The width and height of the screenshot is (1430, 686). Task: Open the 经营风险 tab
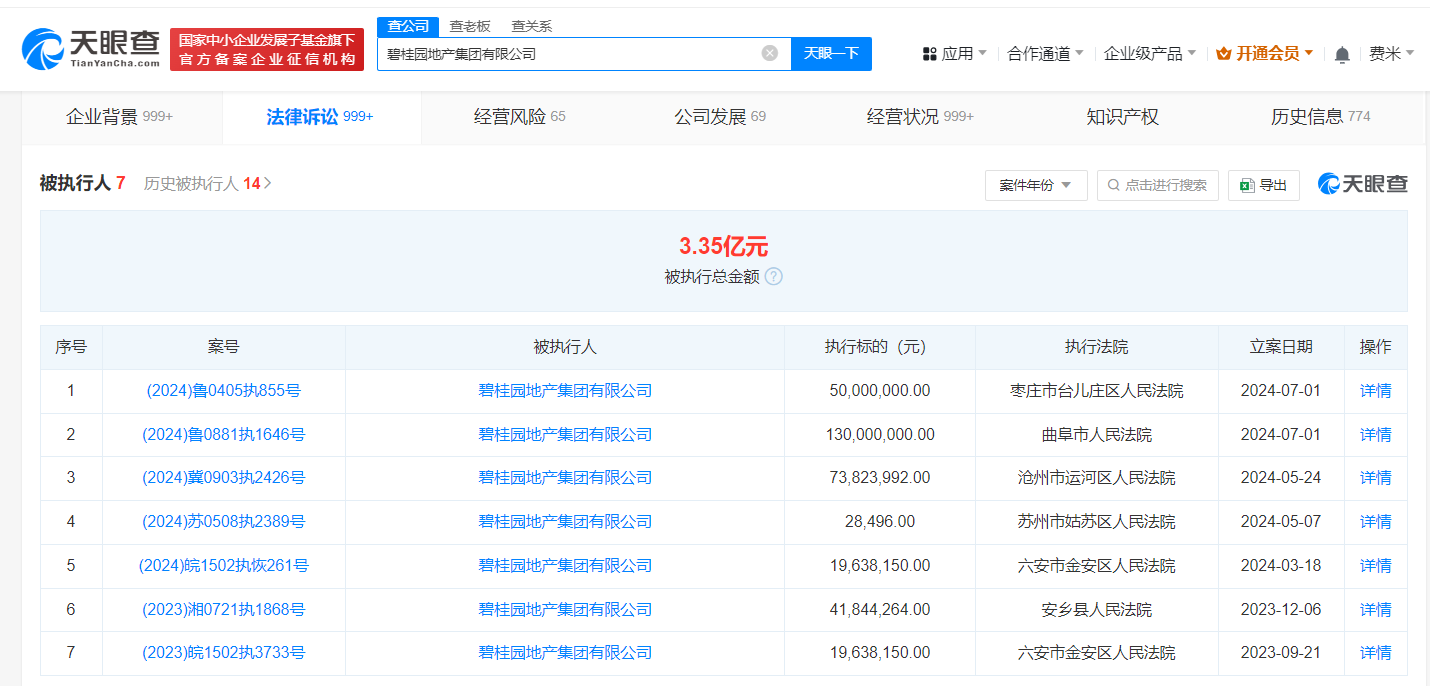pyautogui.click(x=506, y=116)
